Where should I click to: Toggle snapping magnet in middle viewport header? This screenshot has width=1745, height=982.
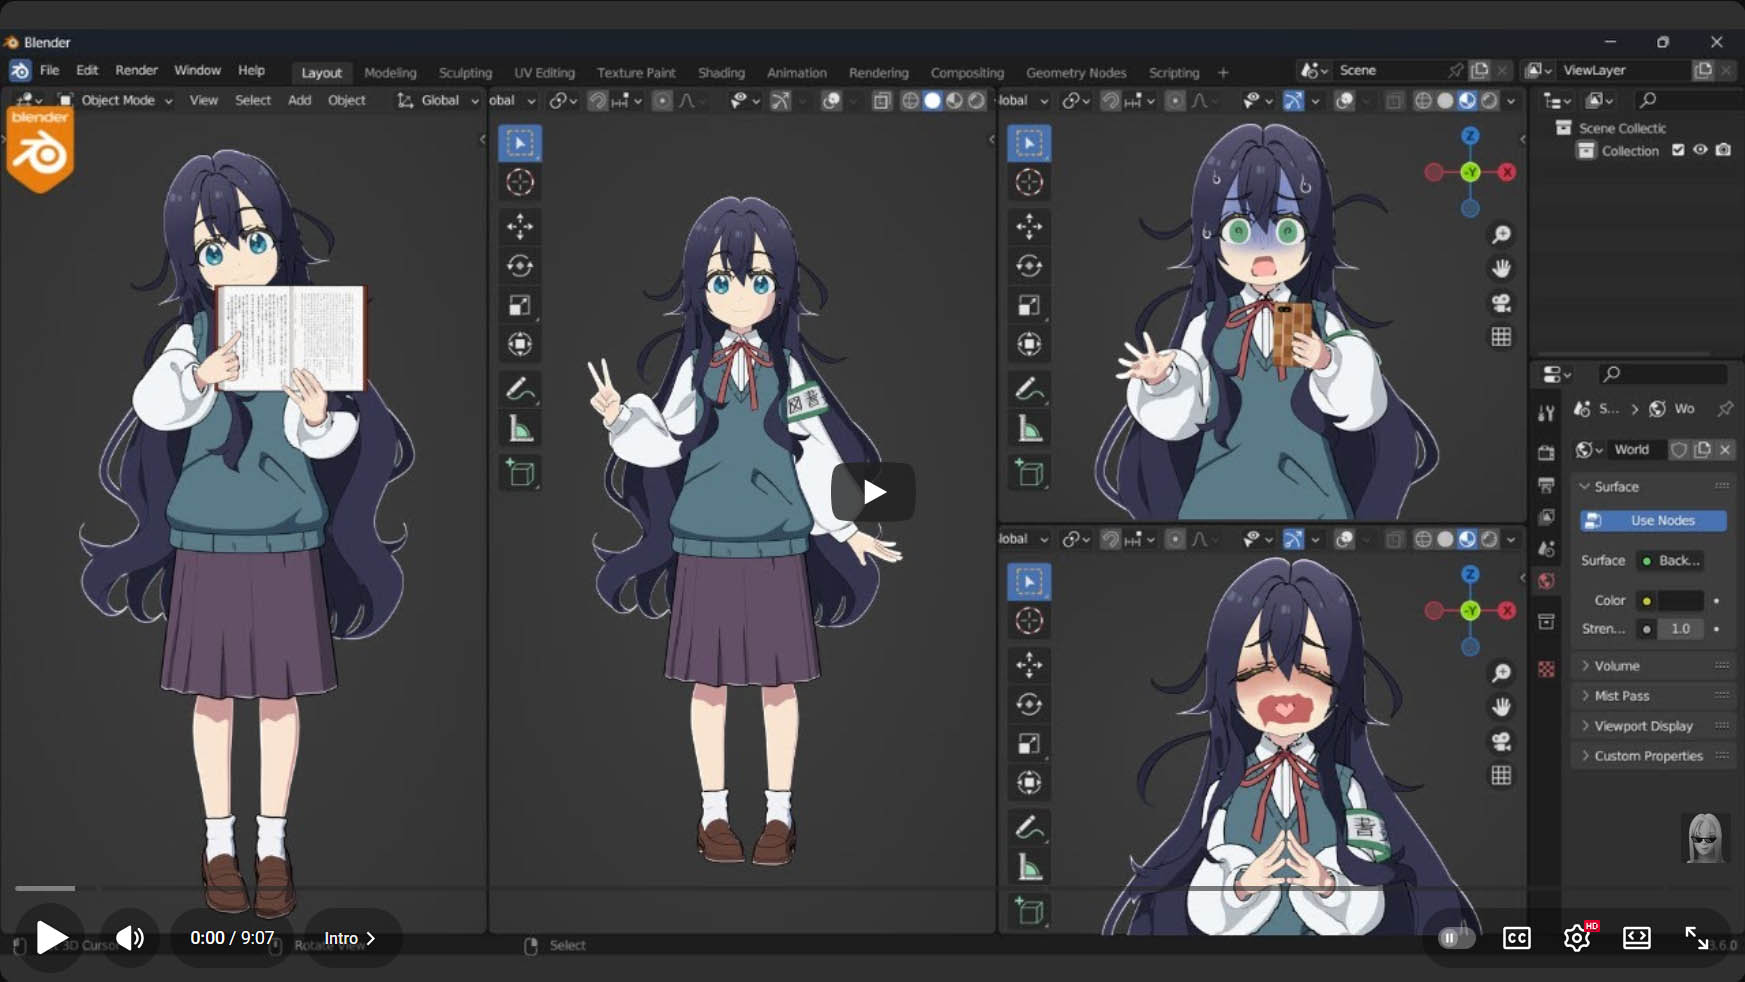[597, 101]
